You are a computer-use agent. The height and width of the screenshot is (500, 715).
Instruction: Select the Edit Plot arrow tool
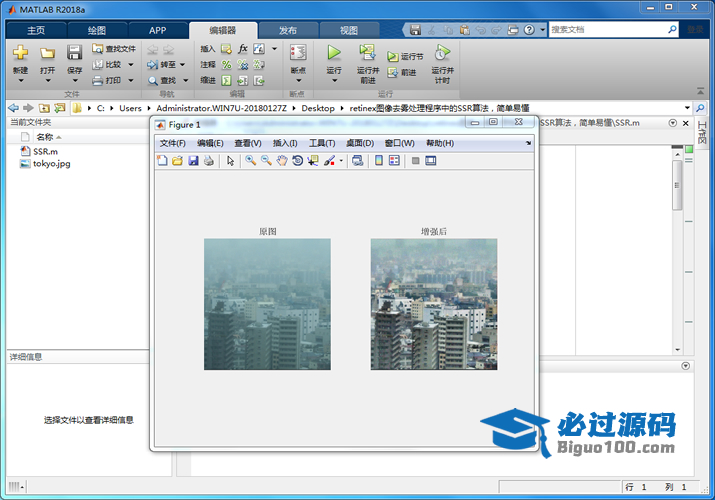click(x=230, y=161)
